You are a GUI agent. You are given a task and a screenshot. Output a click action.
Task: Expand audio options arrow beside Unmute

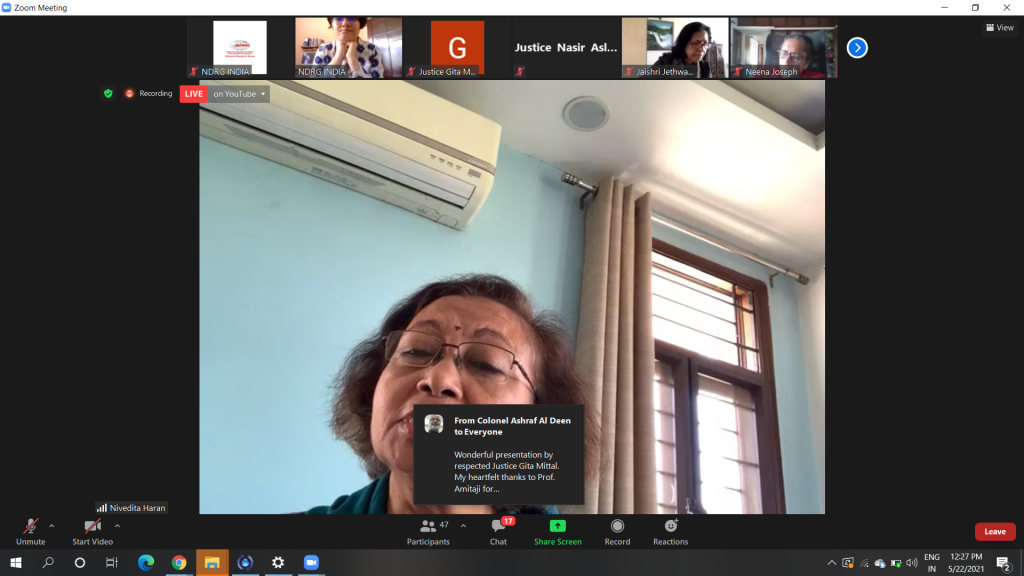[52, 525]
